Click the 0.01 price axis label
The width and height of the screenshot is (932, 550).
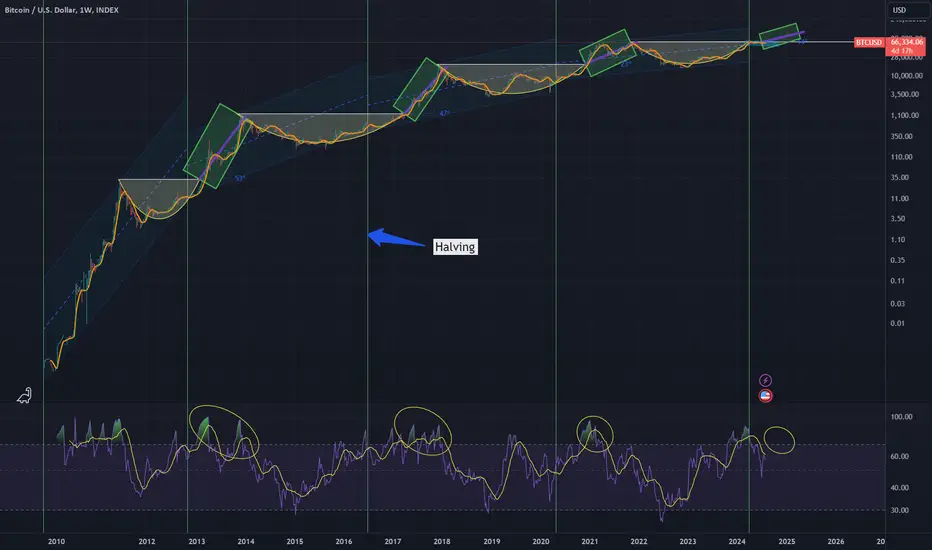(x=898, y=323)
